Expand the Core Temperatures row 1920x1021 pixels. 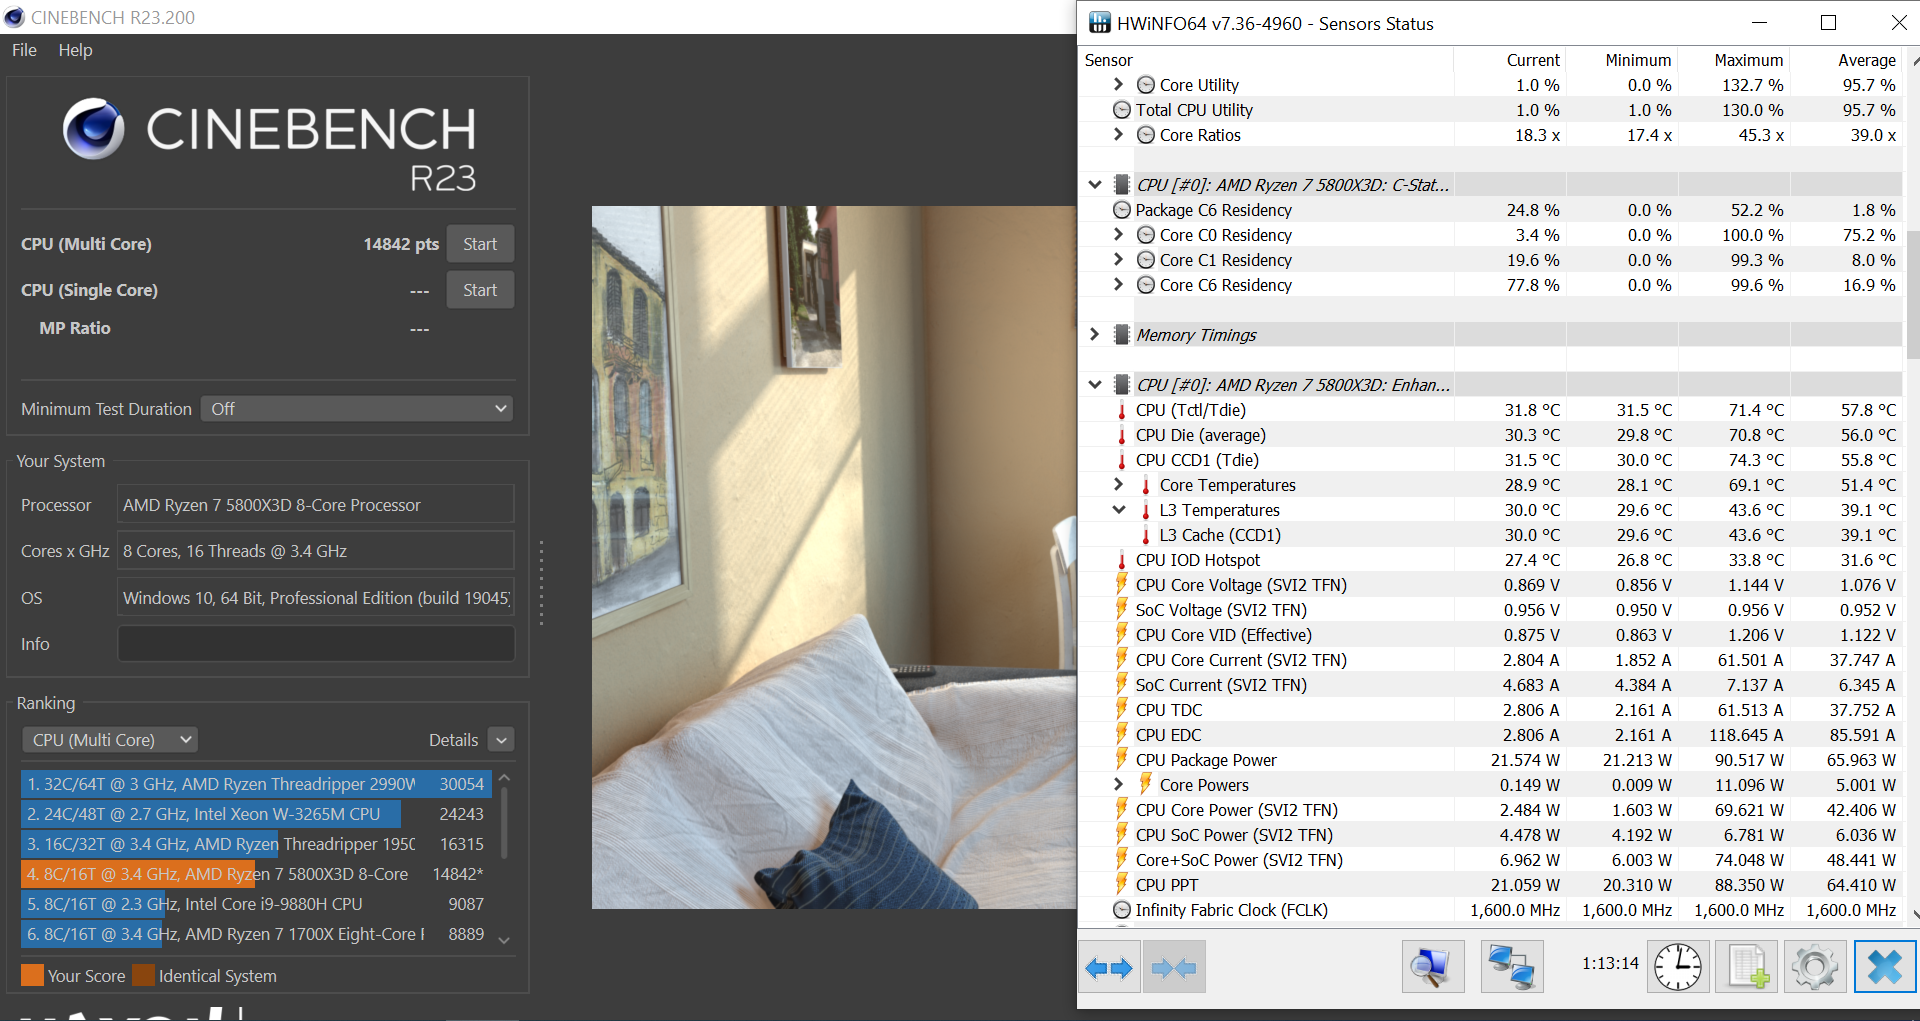click(1119, 485)
